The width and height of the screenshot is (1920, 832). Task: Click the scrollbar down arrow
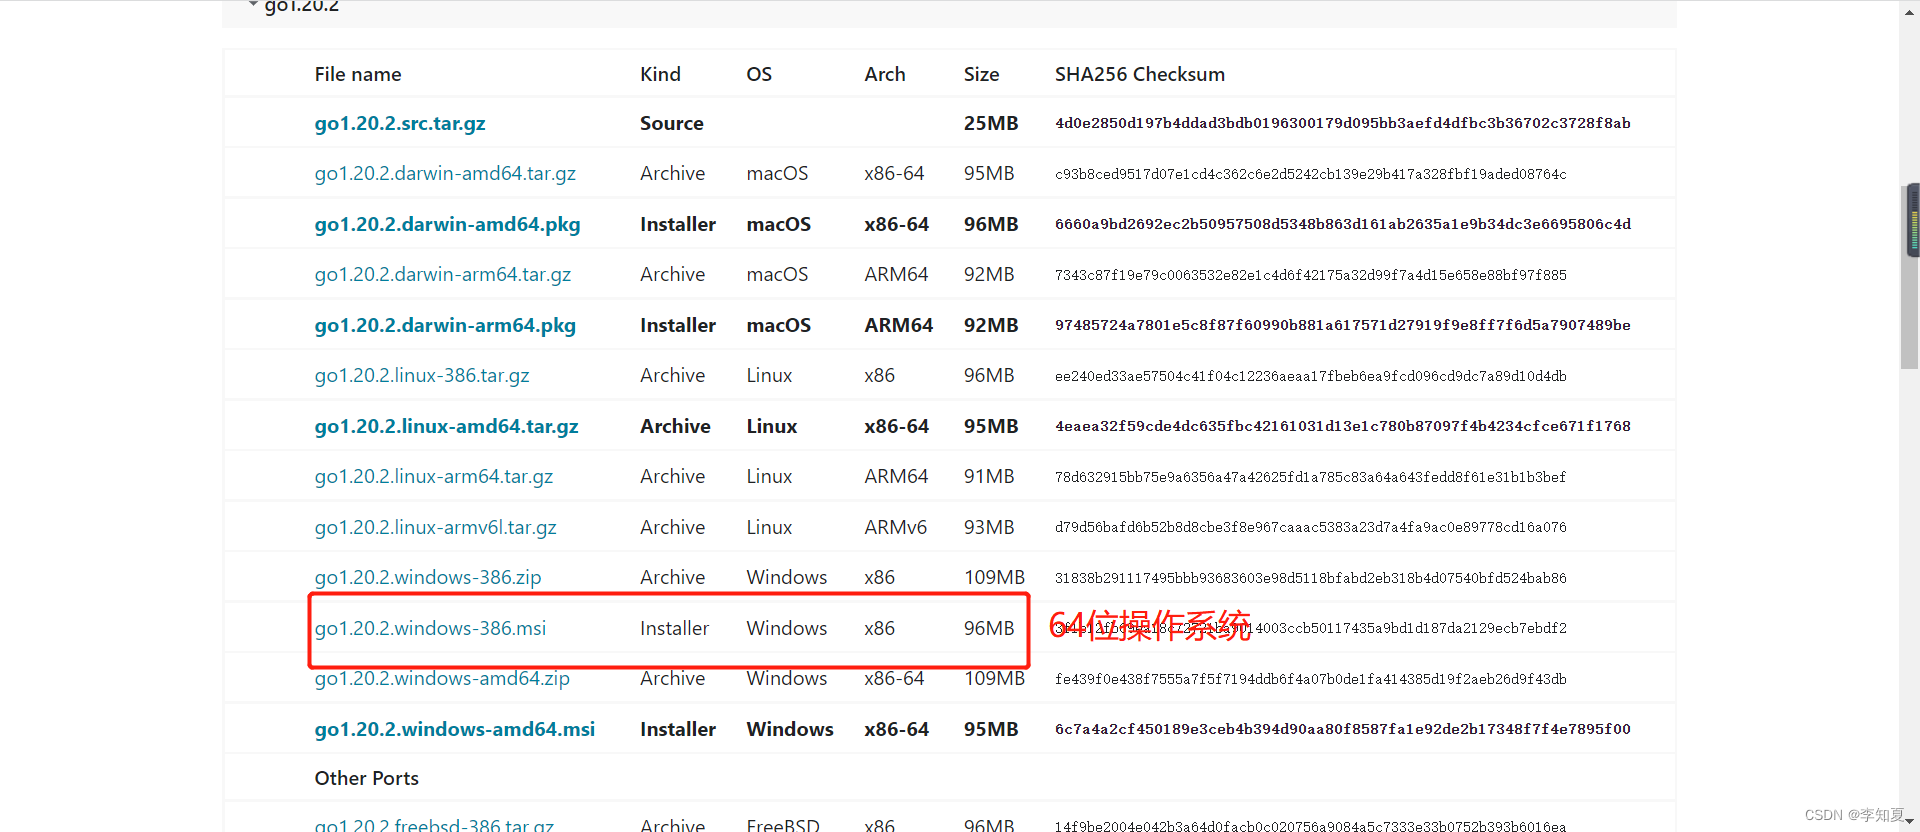click(1910, 822)
